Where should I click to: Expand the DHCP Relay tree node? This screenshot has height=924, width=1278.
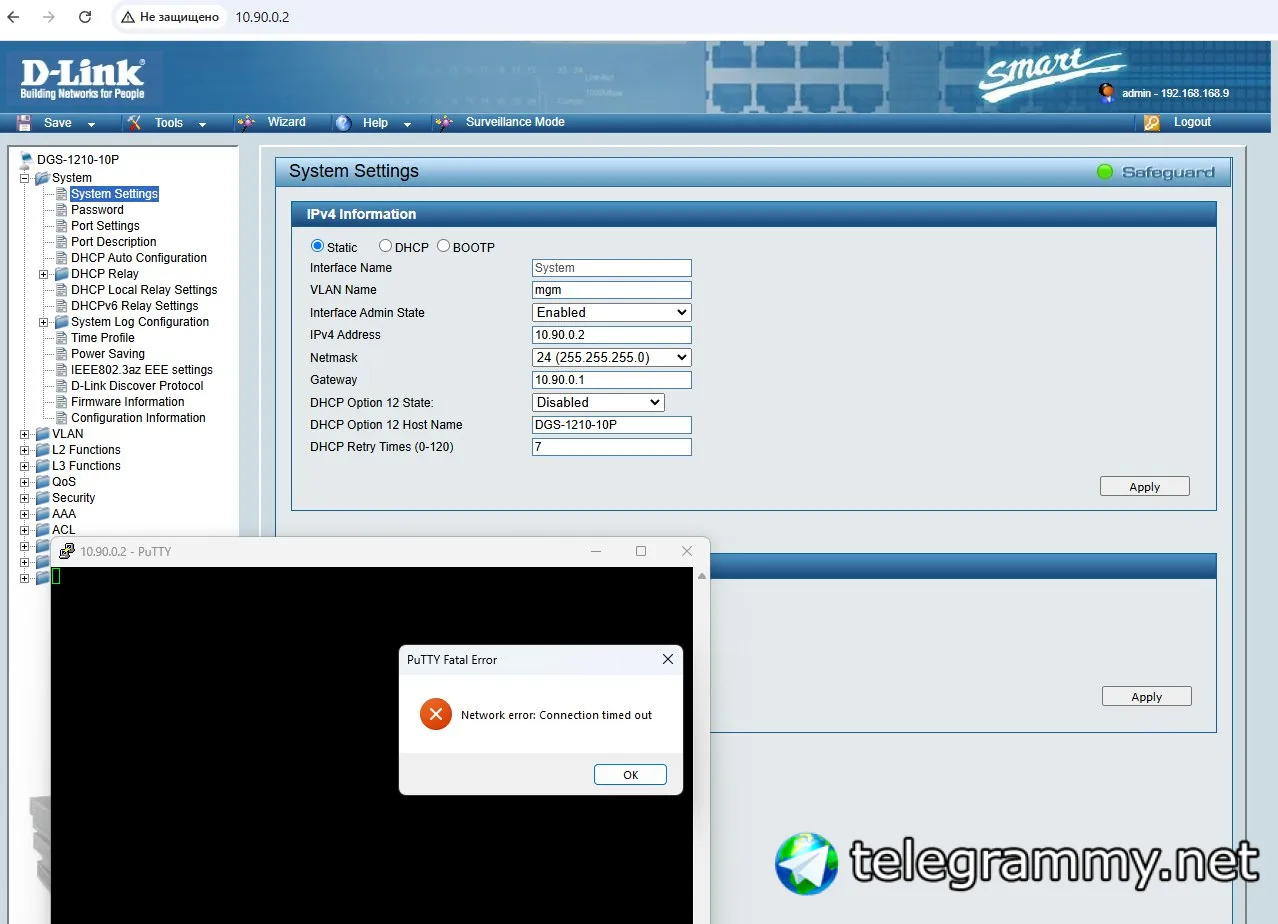click(x=43, y=274)
